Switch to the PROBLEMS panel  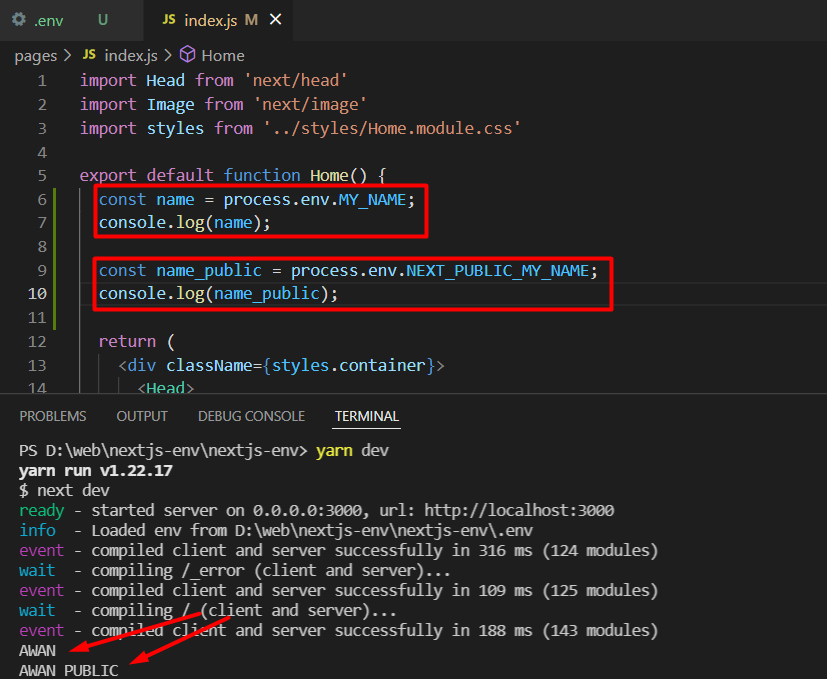[x=53, y=416]
